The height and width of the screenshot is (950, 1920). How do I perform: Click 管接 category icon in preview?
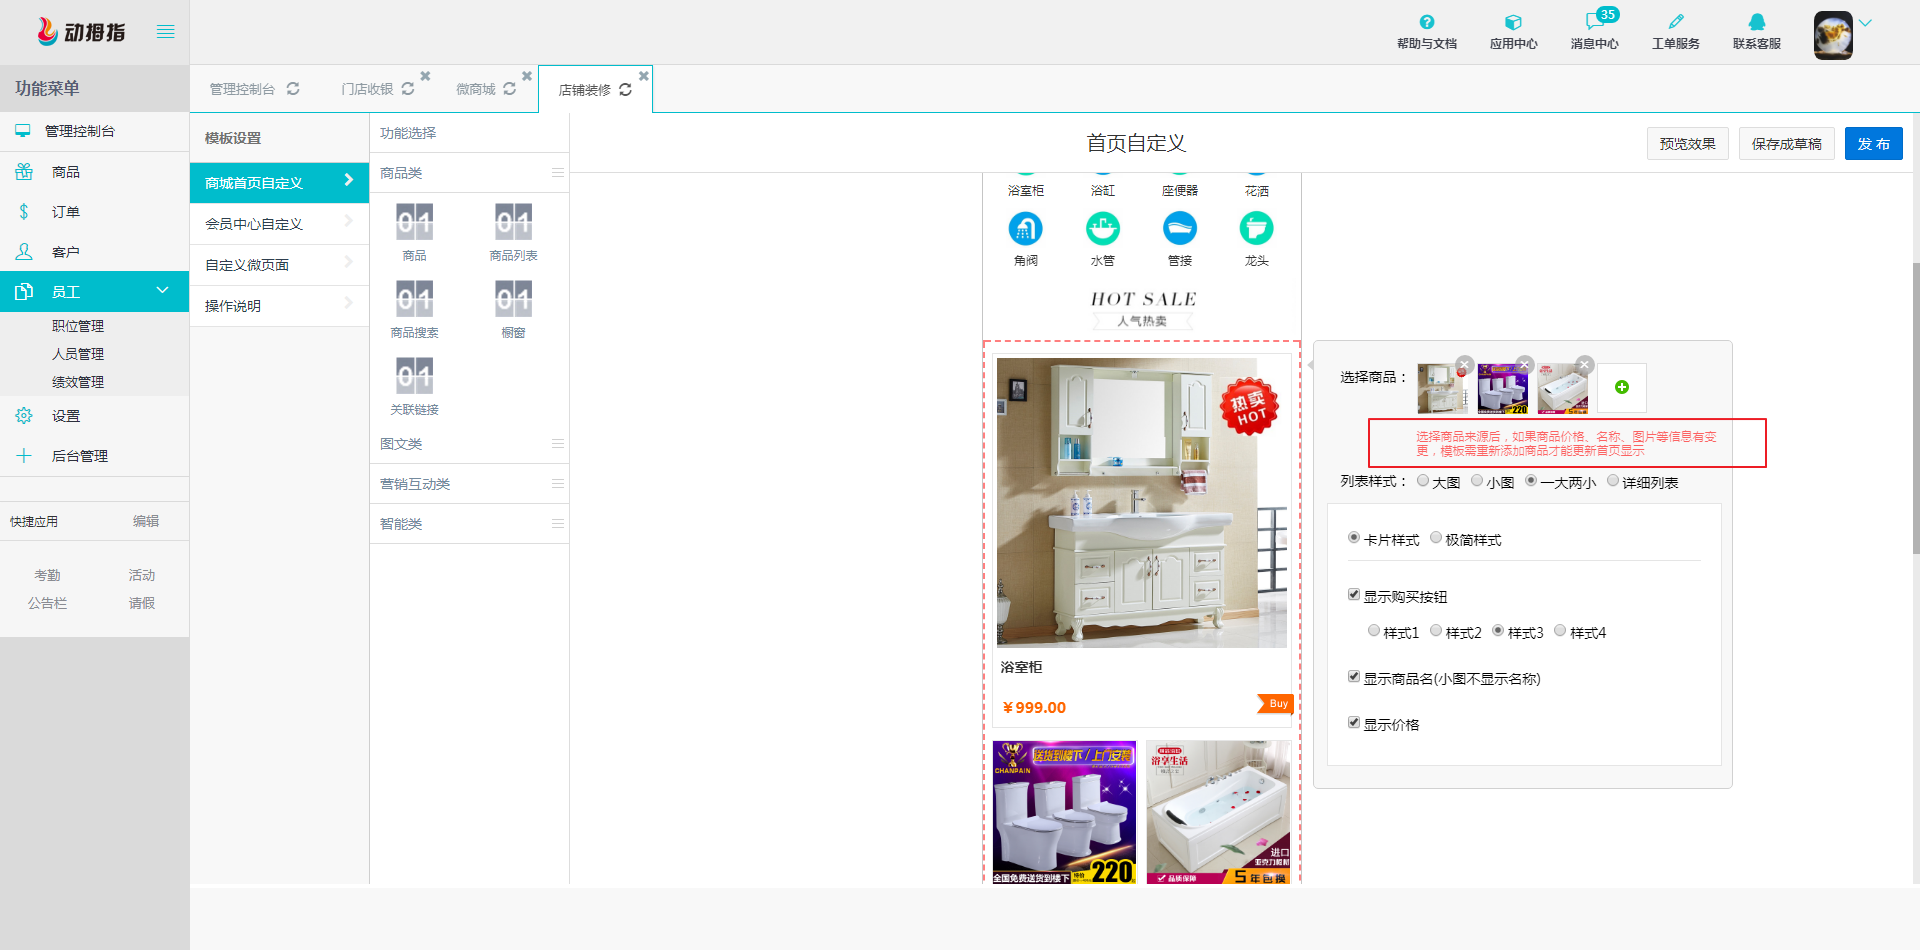(1180, 229)
